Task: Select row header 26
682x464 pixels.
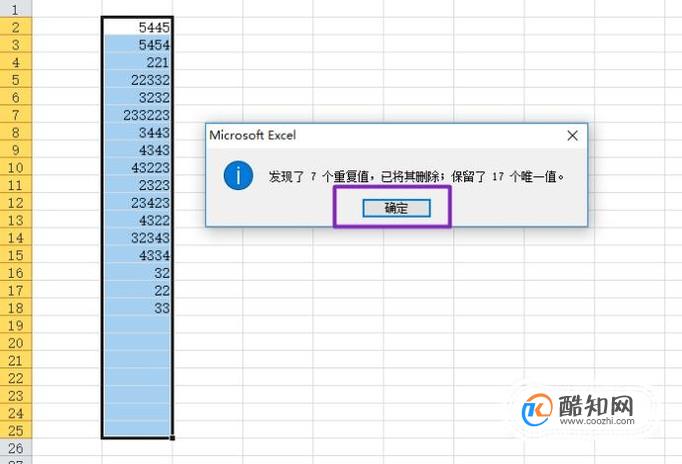Action: 16,448
